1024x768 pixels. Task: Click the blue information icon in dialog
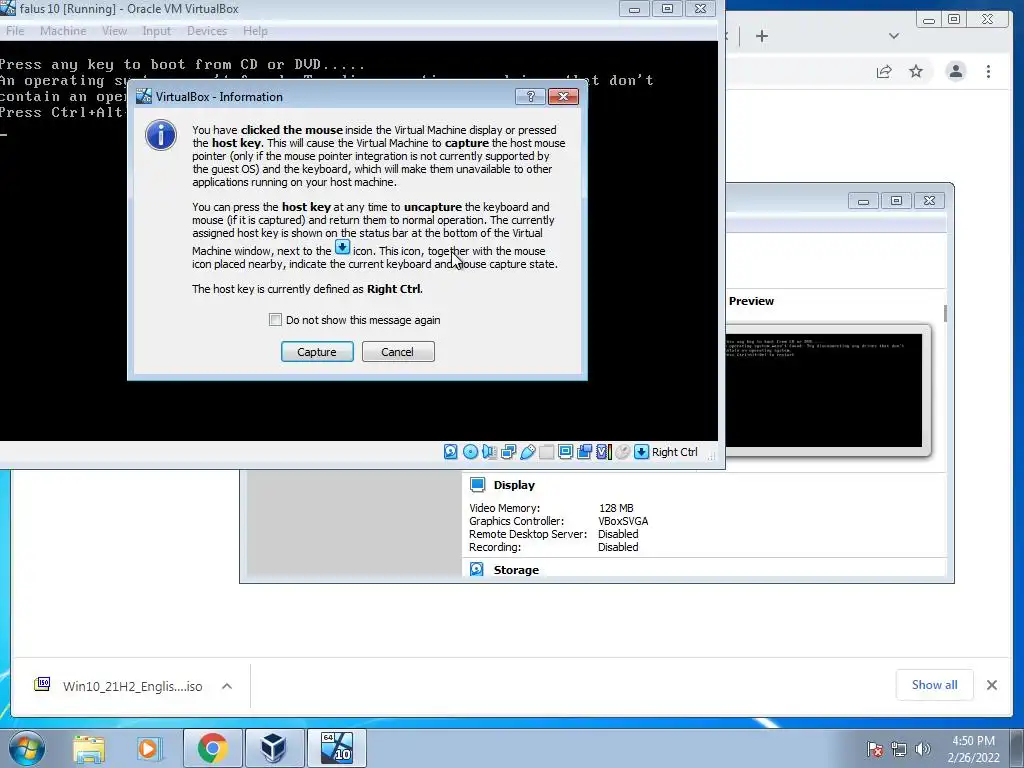tap(161, 135)
